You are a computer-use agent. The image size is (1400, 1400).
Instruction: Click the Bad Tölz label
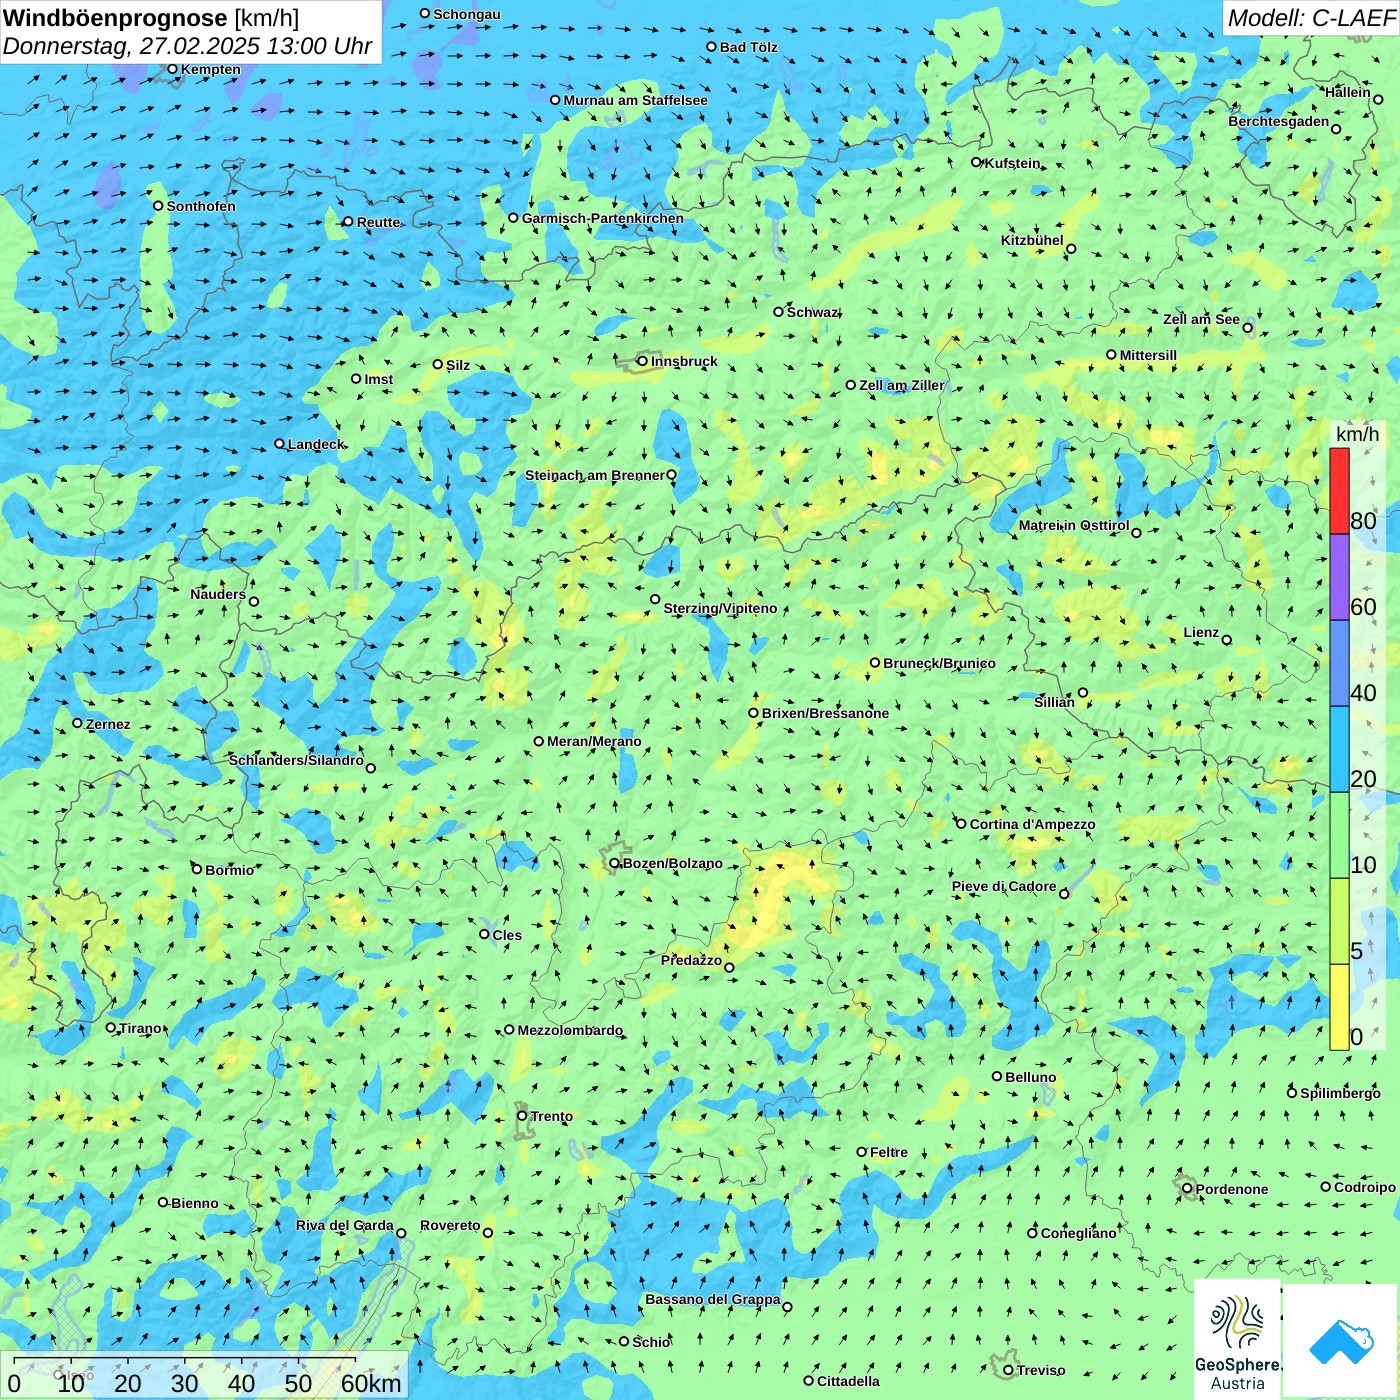click(748, 47)
